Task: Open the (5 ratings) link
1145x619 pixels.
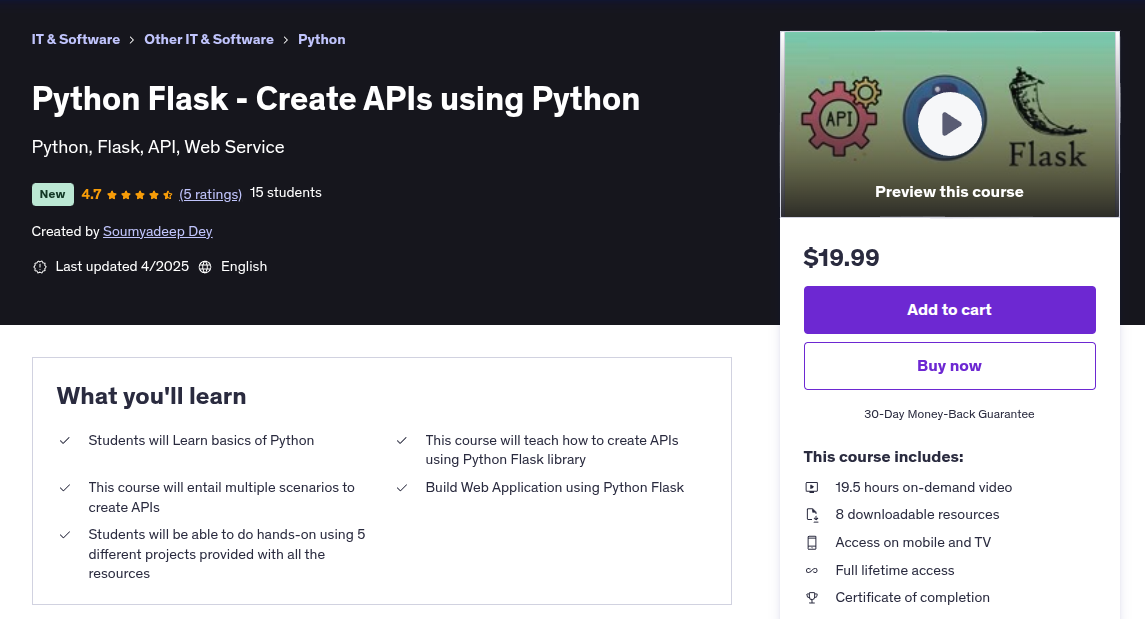Action: [210, 194]
